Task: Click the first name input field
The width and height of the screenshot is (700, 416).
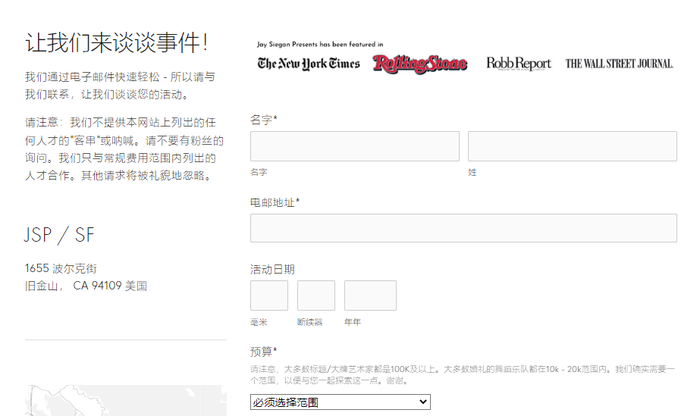Action: click(x=354, y=146)
